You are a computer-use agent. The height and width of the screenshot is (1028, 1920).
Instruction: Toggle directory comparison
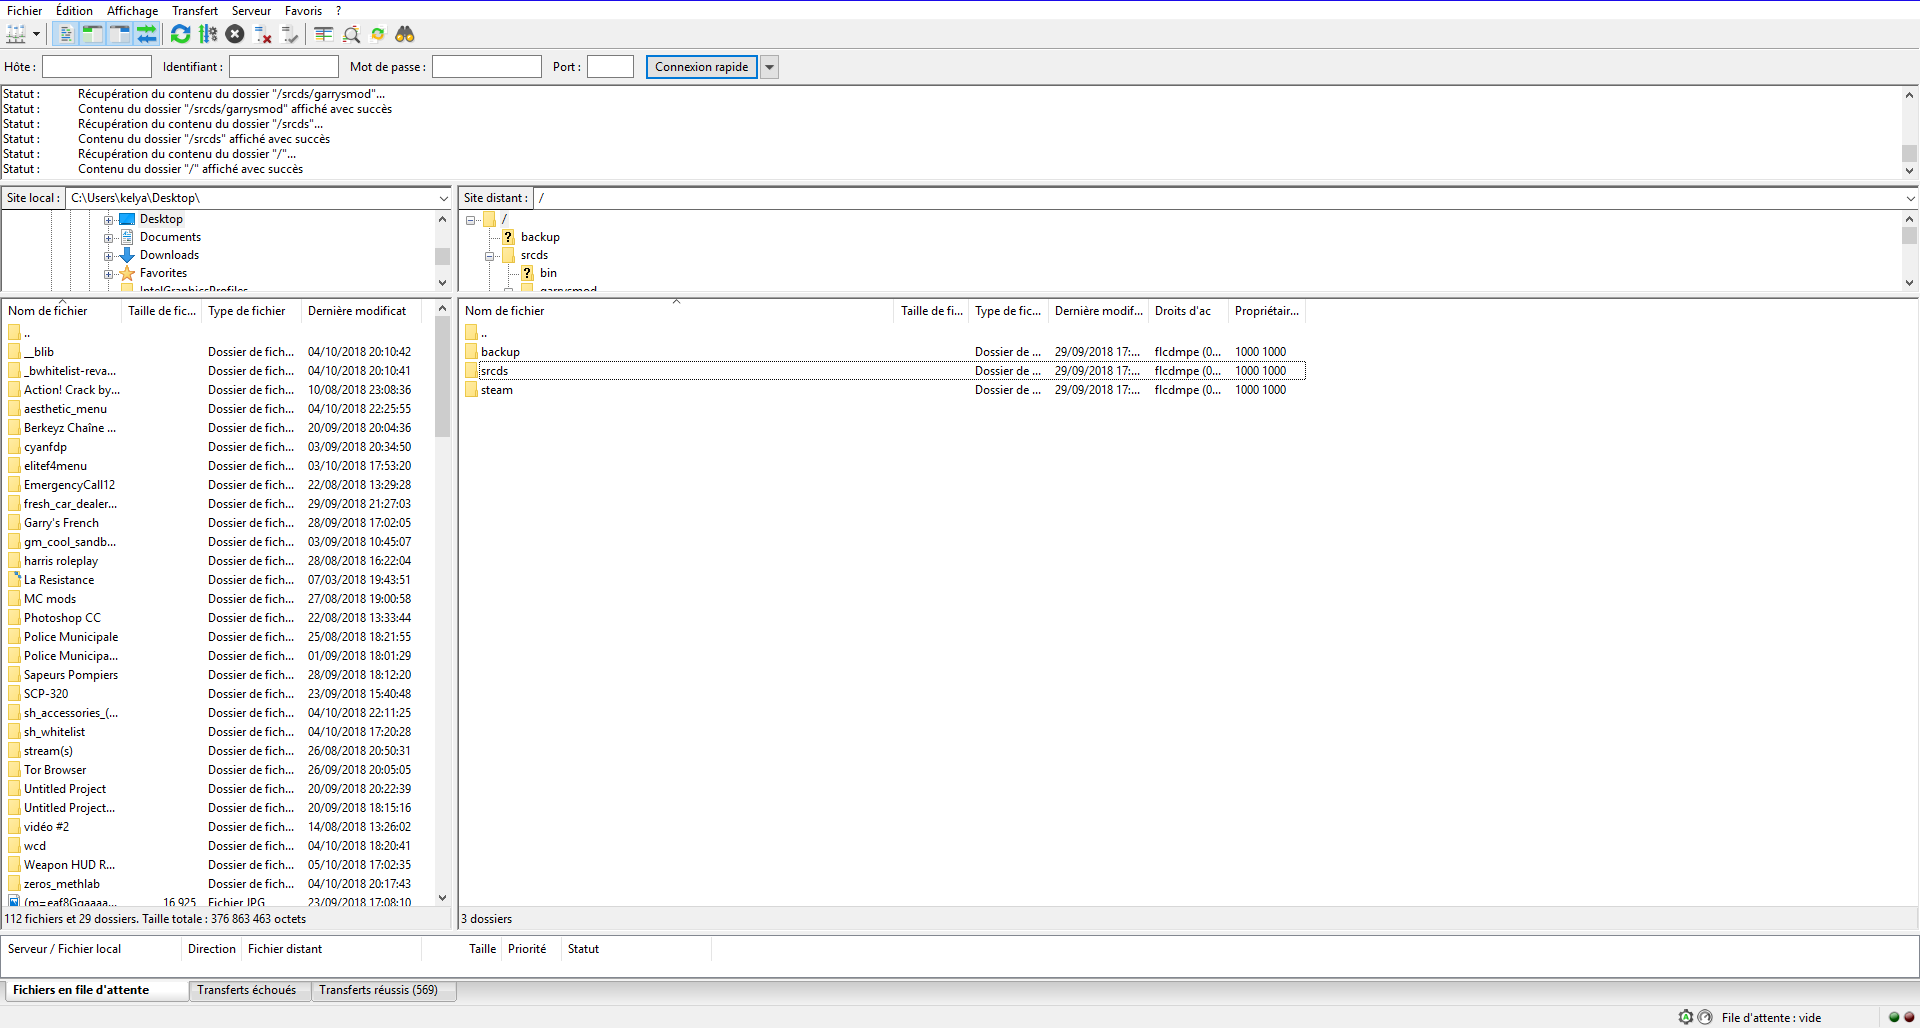coord(351,35)
